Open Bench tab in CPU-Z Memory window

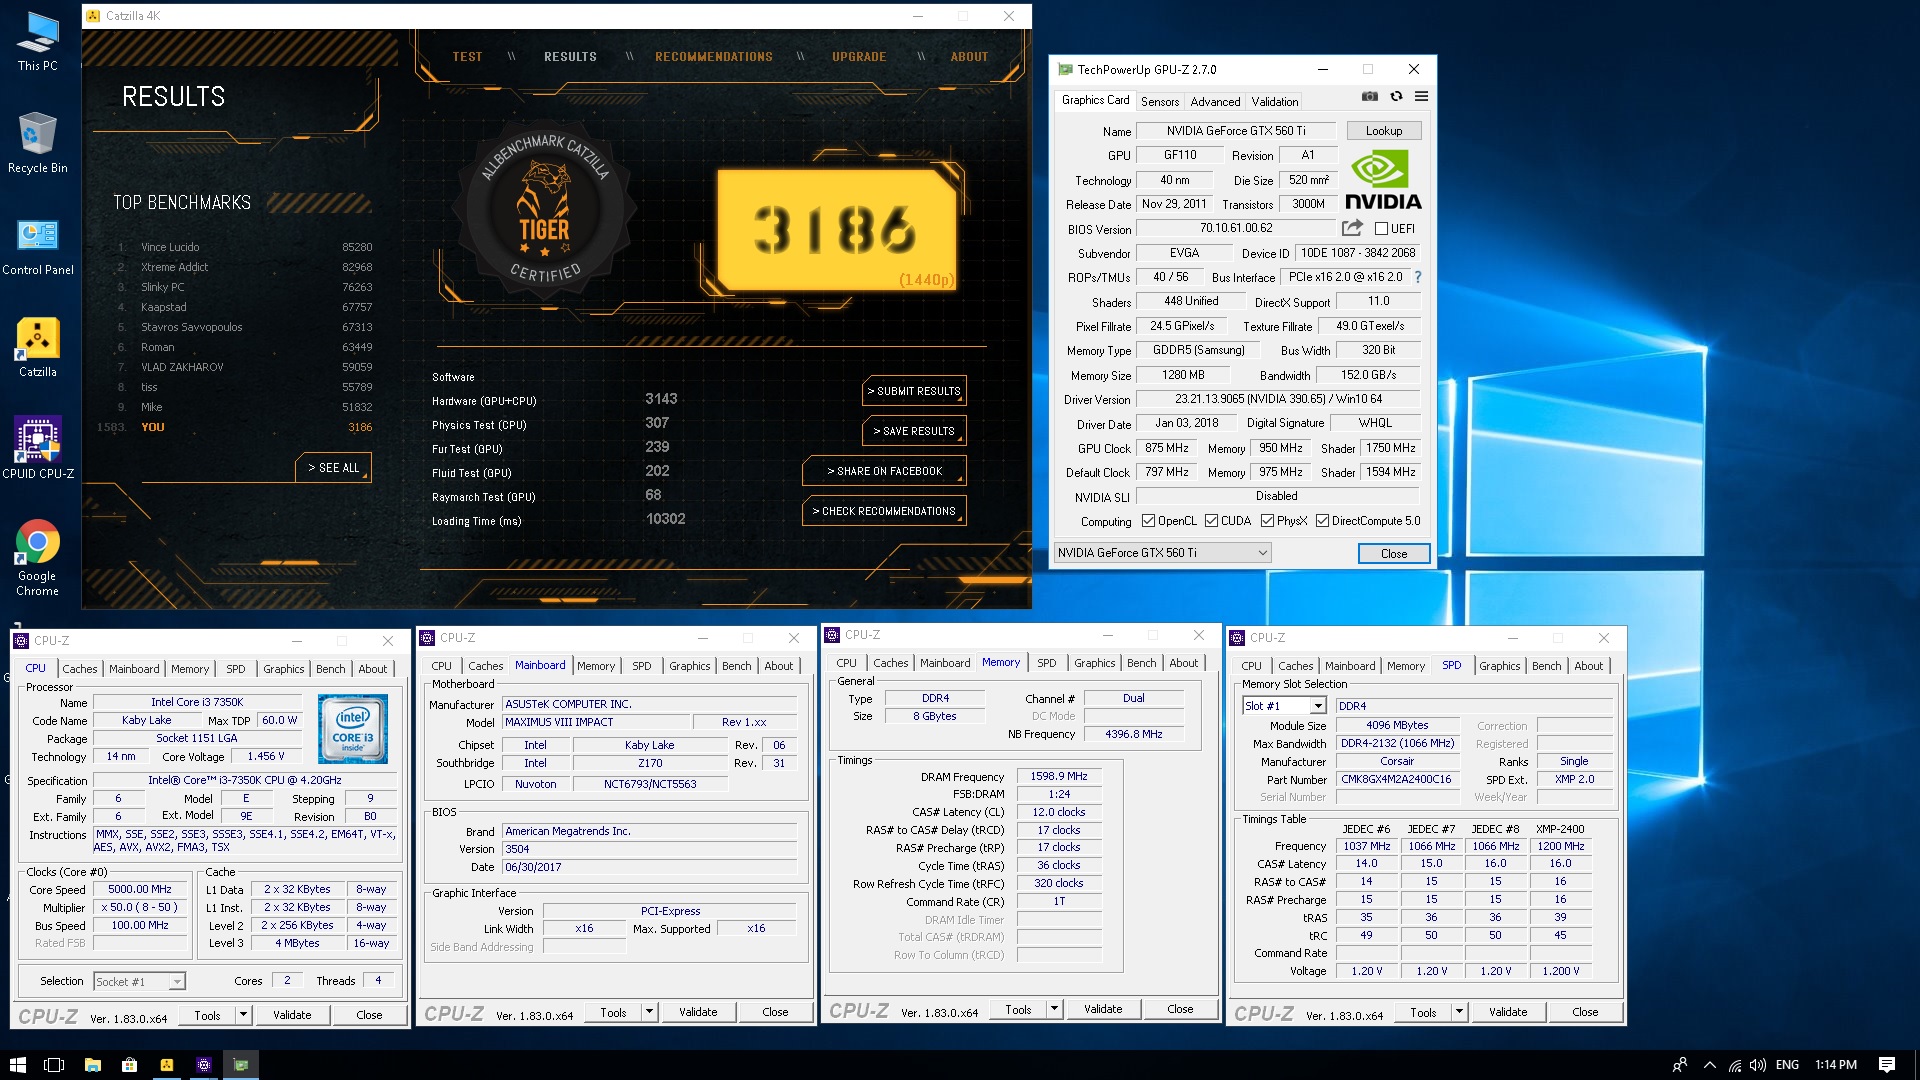(x=1141, y=663)
